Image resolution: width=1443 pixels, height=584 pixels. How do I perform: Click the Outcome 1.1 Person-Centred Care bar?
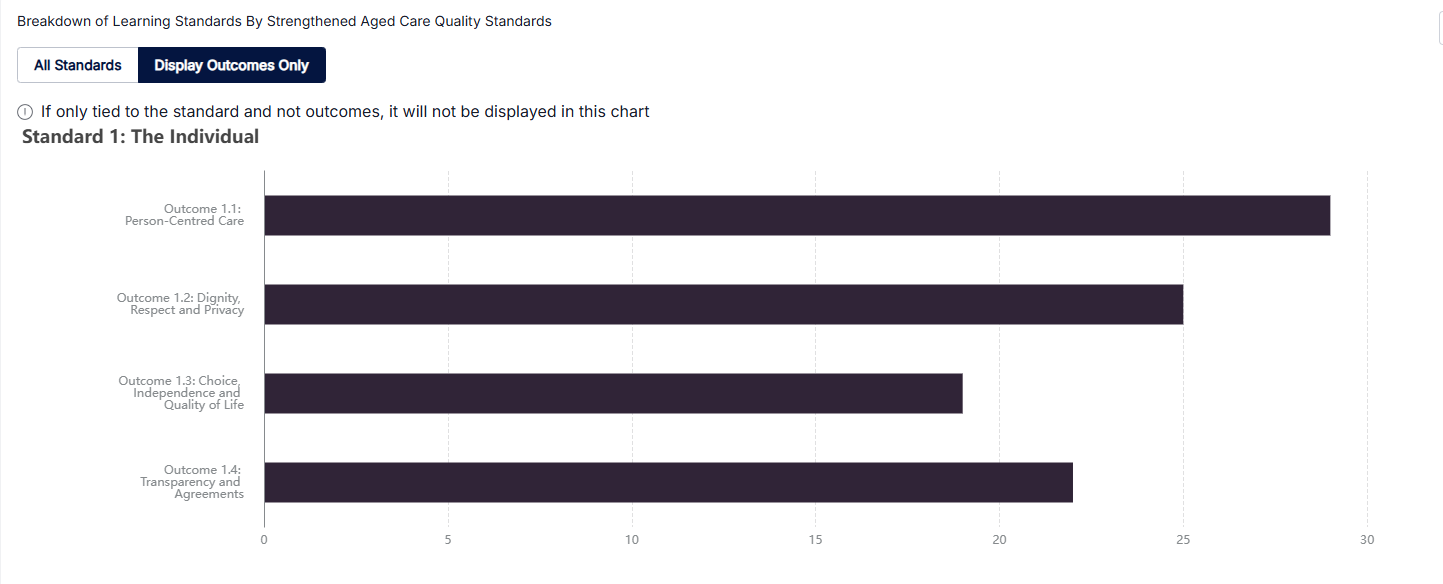(796, 215)
